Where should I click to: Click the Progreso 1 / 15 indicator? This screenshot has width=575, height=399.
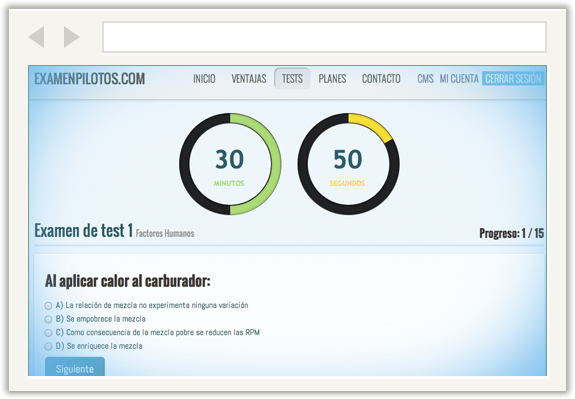[512, 233]
